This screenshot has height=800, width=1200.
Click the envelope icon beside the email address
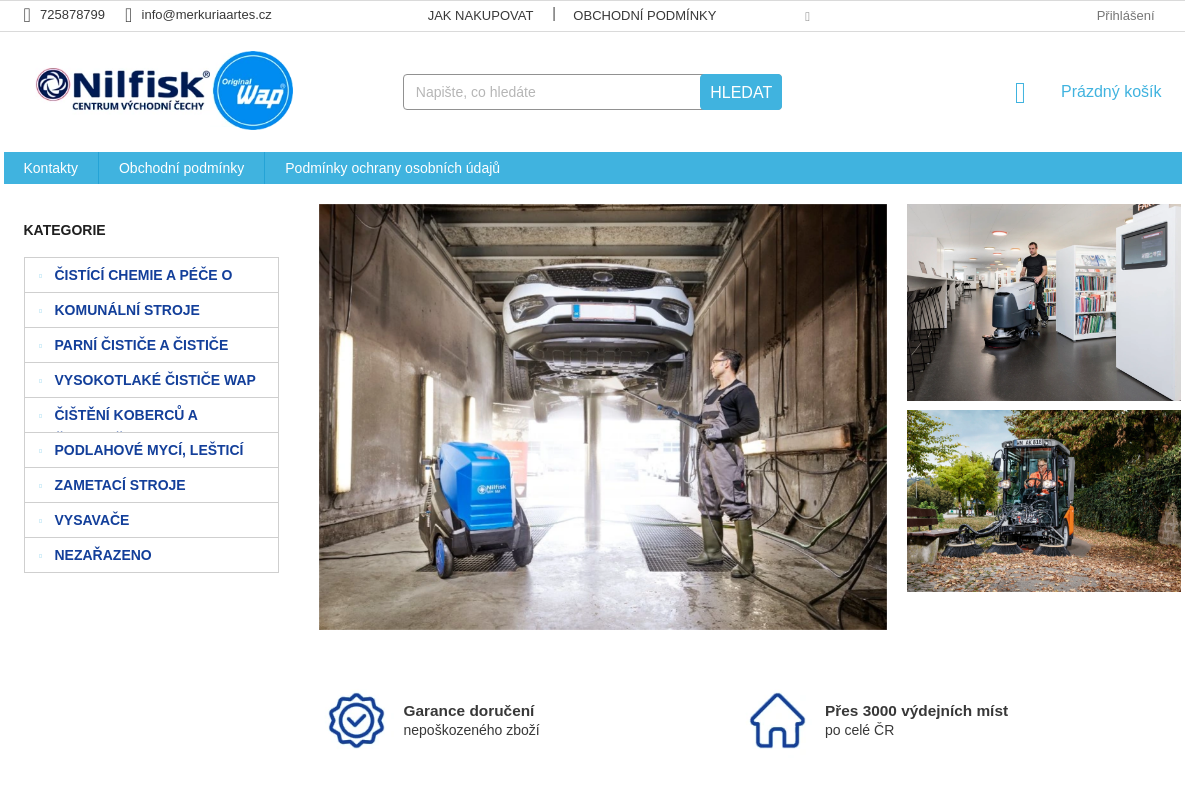128,15
